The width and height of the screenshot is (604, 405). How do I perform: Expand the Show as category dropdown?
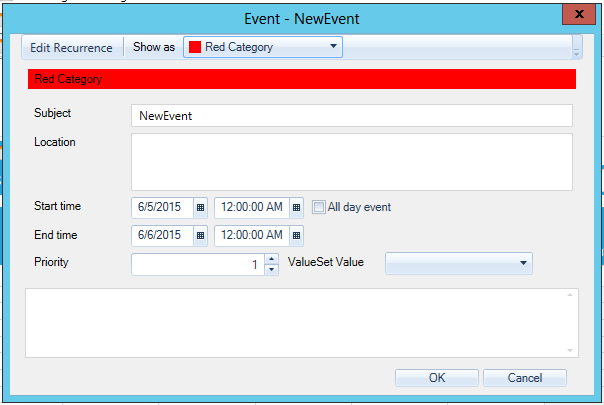click(x=333, y=46)
